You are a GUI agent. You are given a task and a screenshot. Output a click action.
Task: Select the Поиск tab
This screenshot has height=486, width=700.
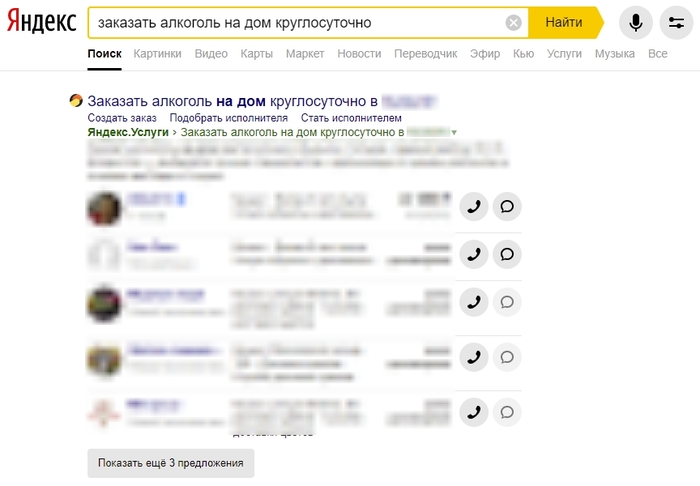click(x=104, y=54)
